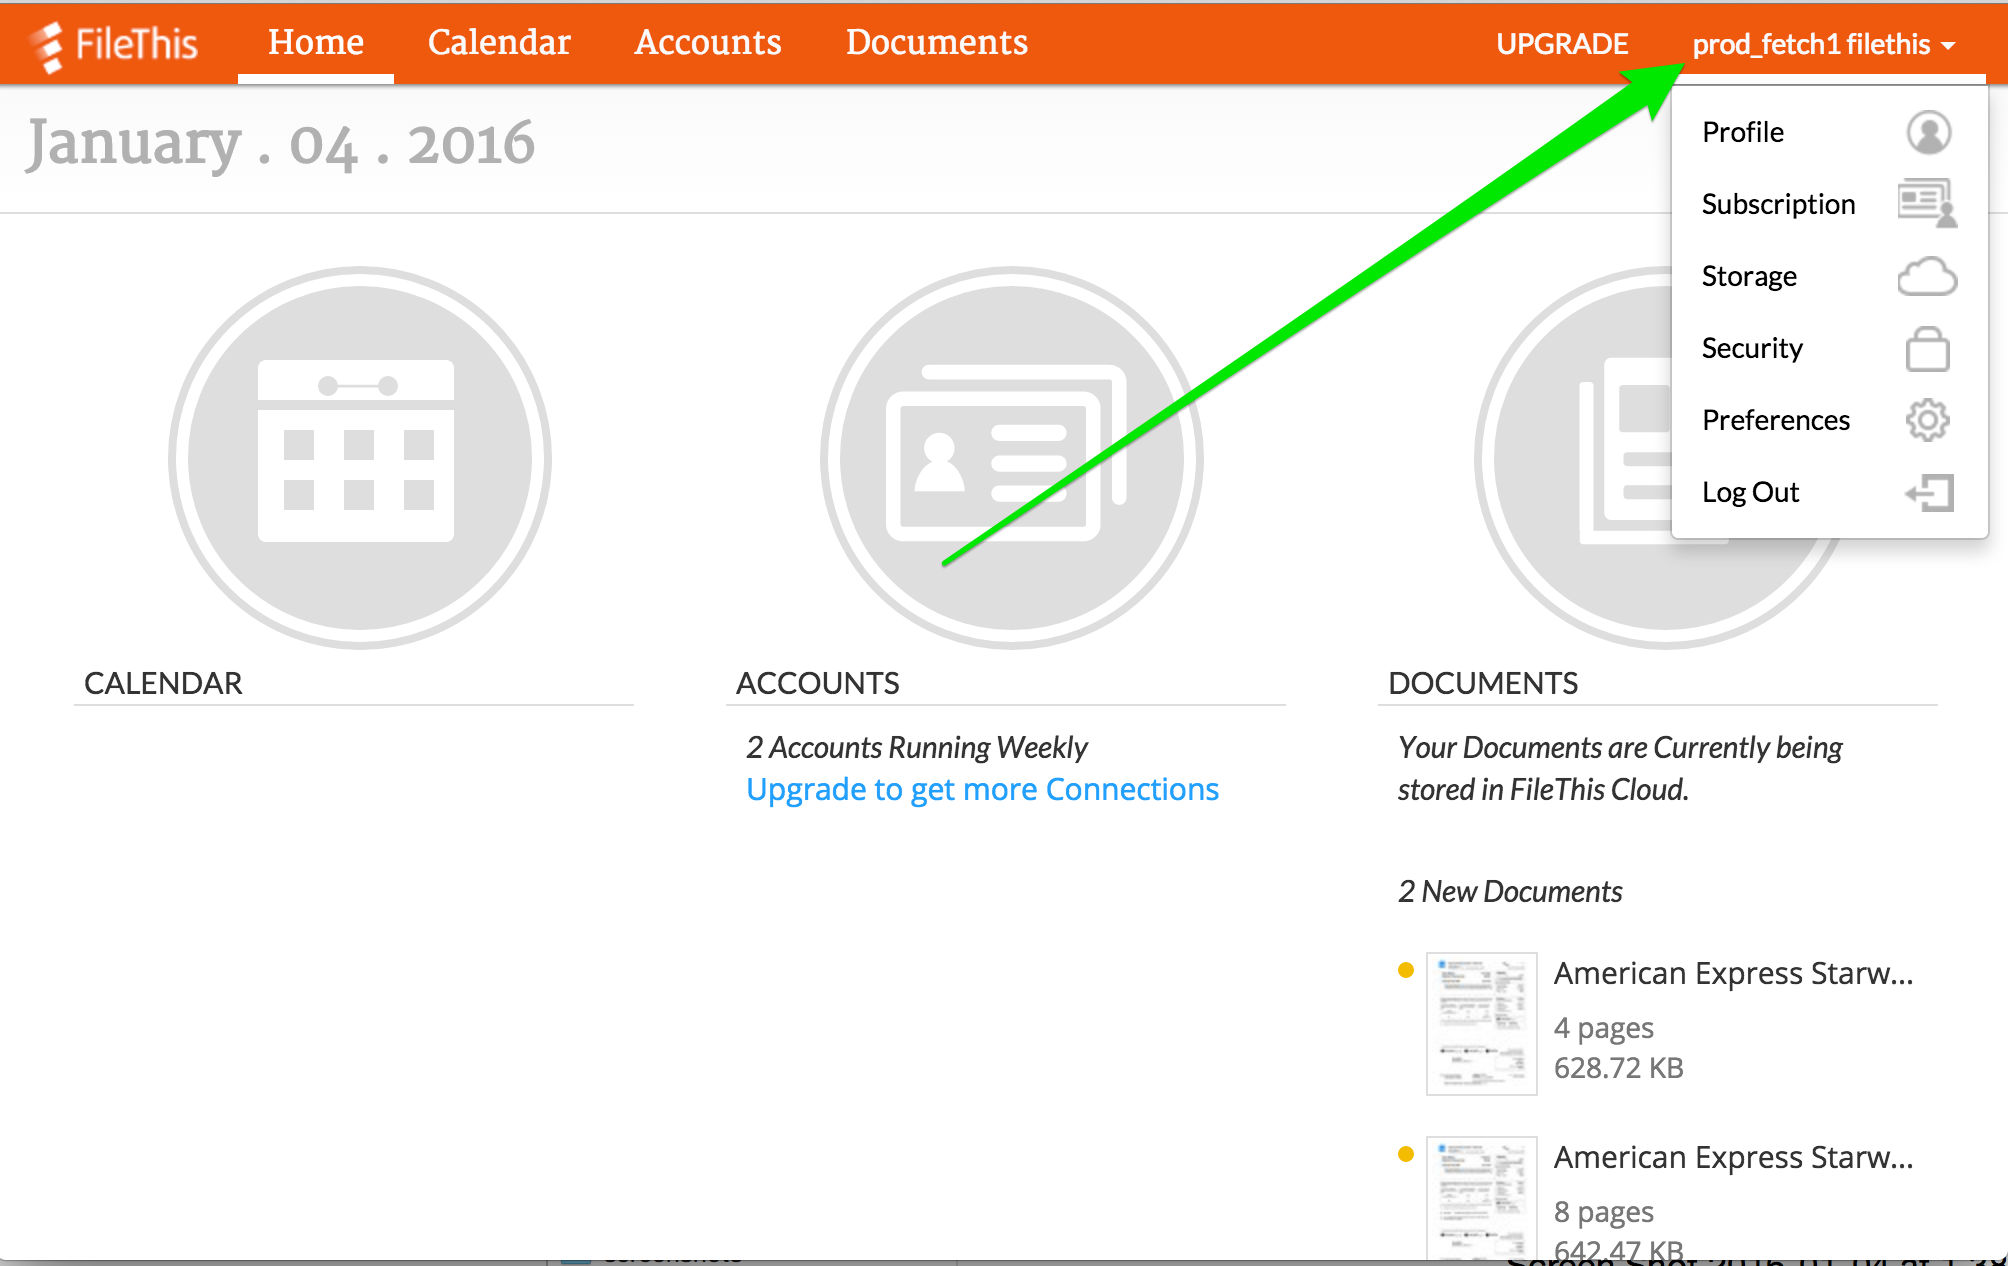Open the large Calendar circle icon
The image size is (2008, 1266).
coord(359,456)
